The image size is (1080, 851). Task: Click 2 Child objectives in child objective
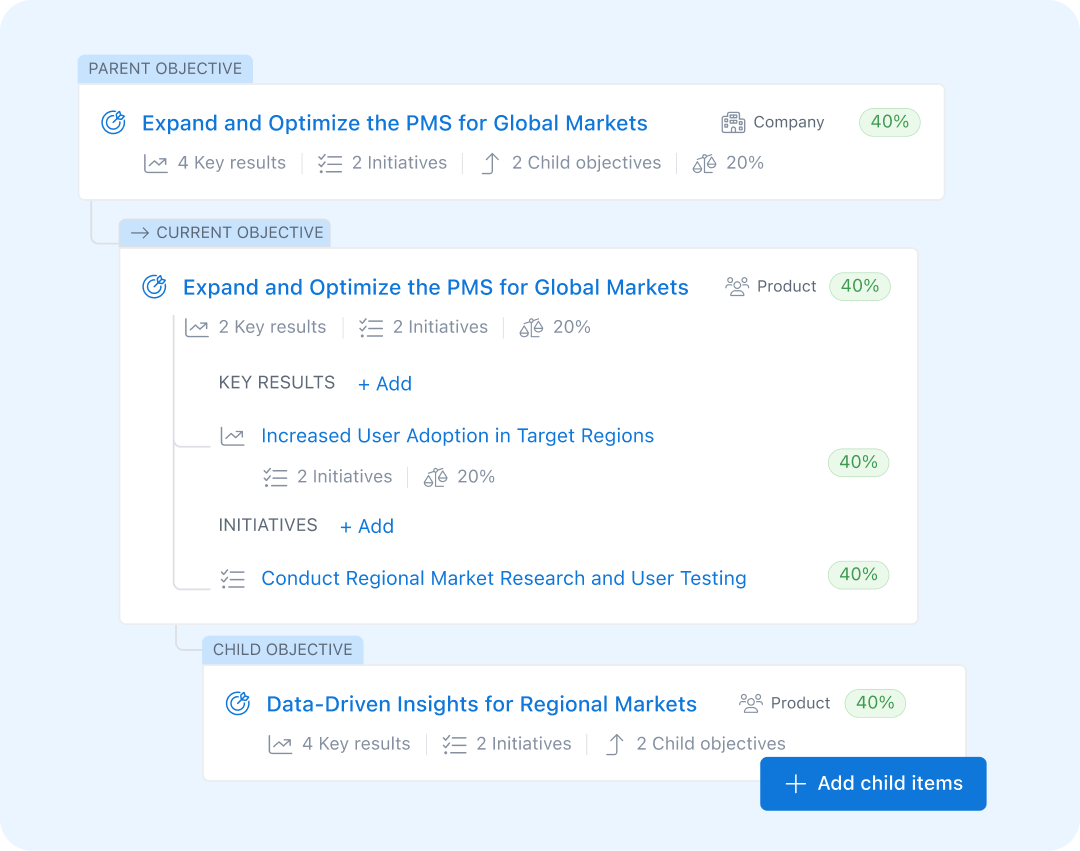(711, 744)
